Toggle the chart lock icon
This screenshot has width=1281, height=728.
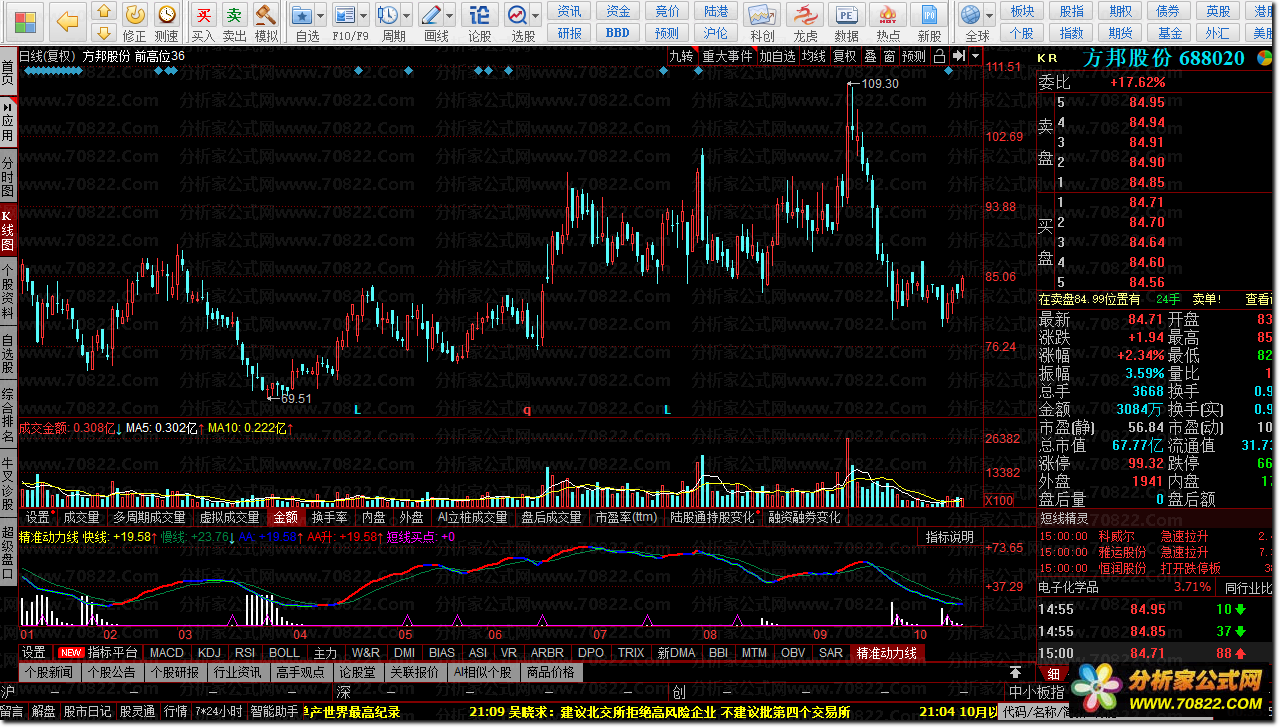pos(939,56)
